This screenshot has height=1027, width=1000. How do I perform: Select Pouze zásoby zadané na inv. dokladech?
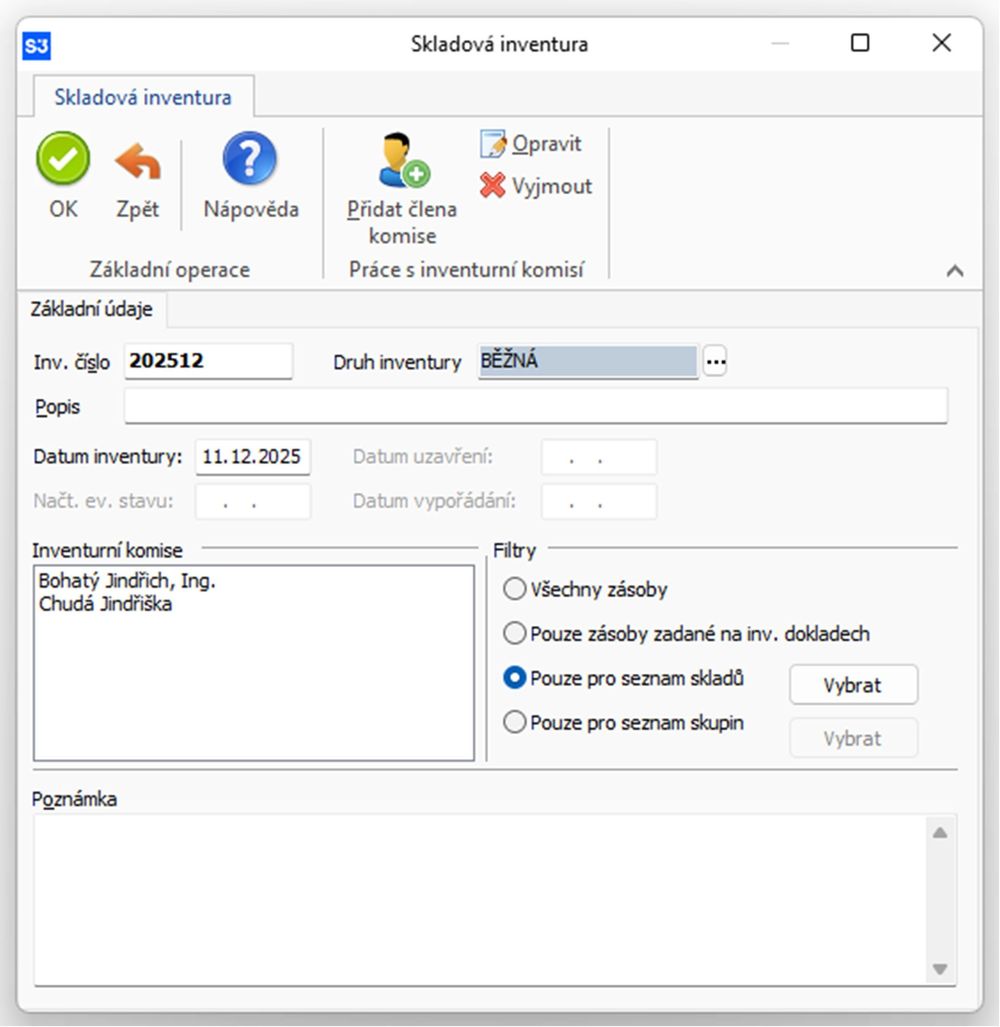click(x=515, y=633)
